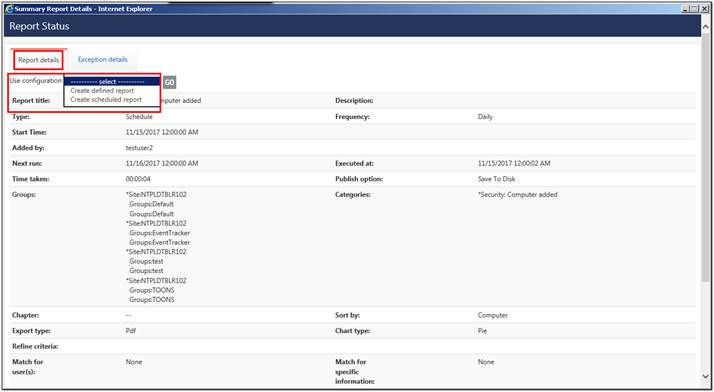Screen dimensions: 714x392
Task: Click the 'Publish option:' label
Action: pos(359,179)
